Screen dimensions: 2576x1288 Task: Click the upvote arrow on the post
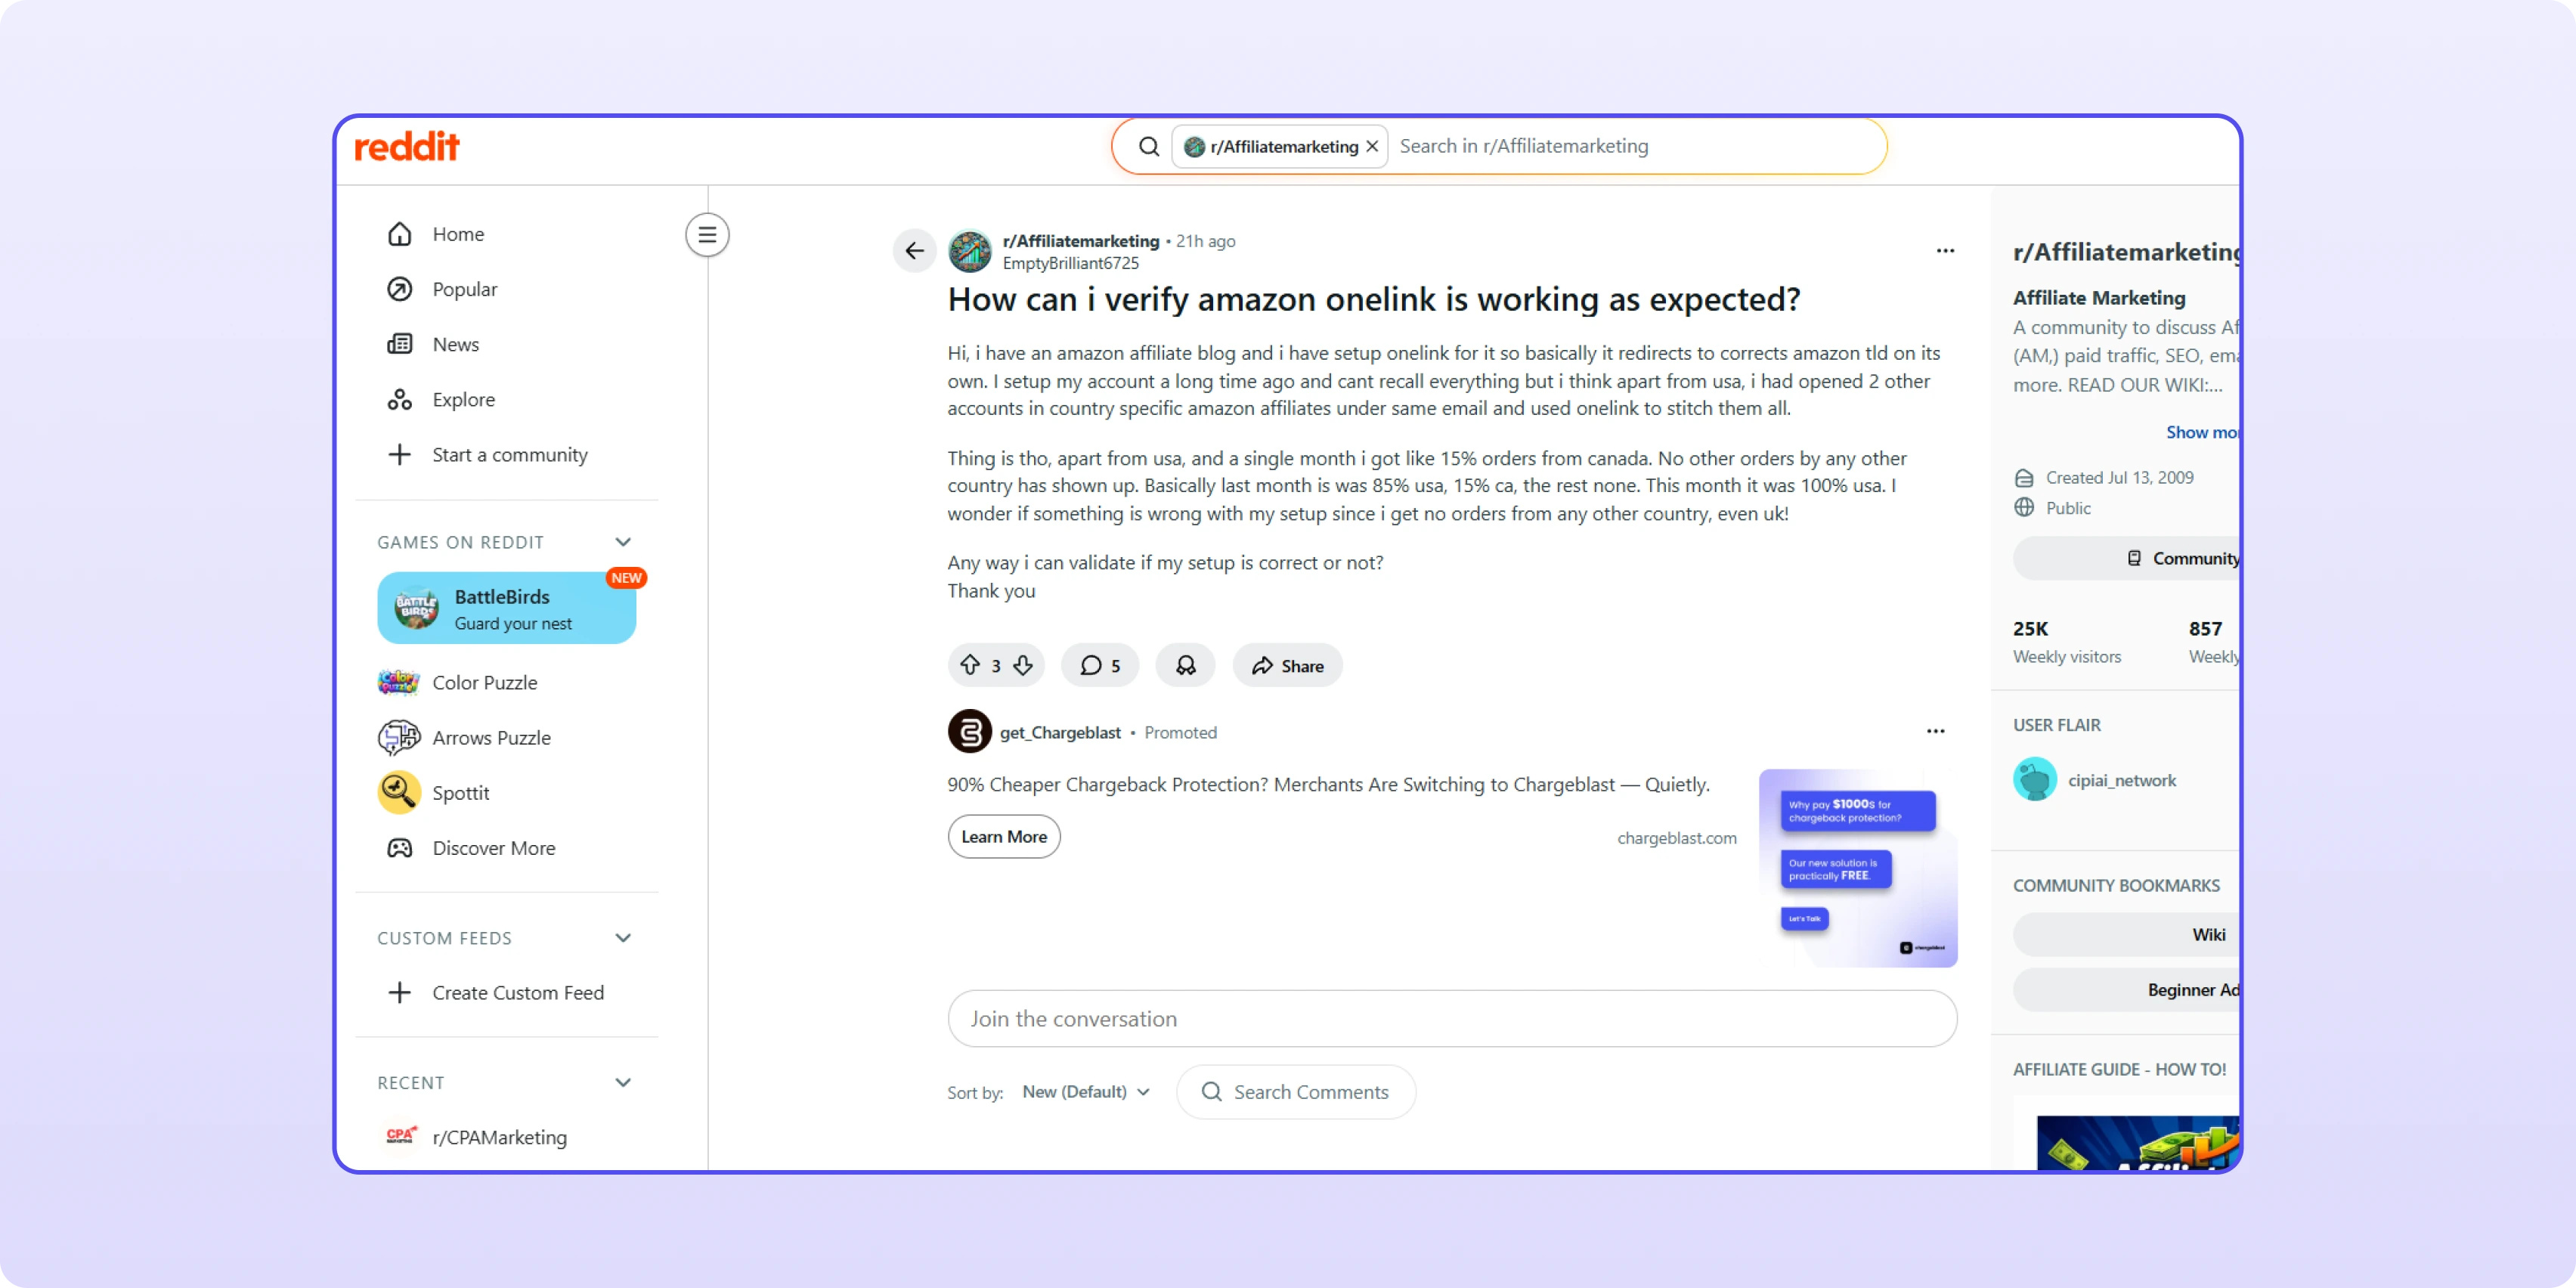coord(969,665)
